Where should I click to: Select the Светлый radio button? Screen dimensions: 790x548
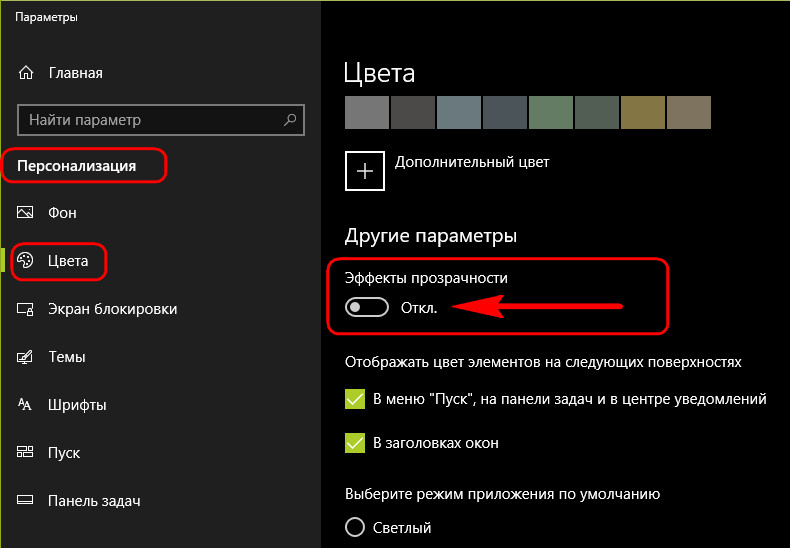pos(355,527)
